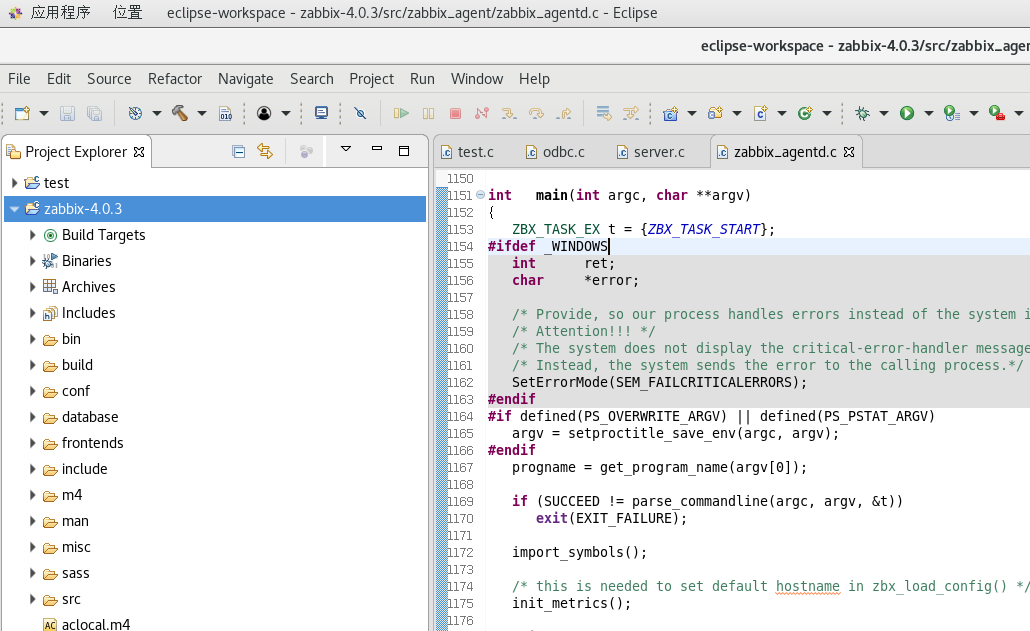Open the build configuration dropdown arrow
The width and height of the screenshot is (1030, 631).
(x=157, y=113)
